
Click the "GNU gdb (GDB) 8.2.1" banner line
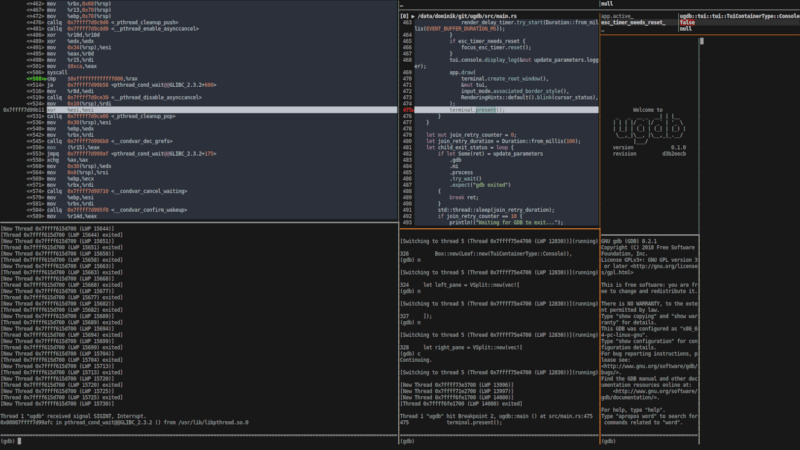(629, 241)
